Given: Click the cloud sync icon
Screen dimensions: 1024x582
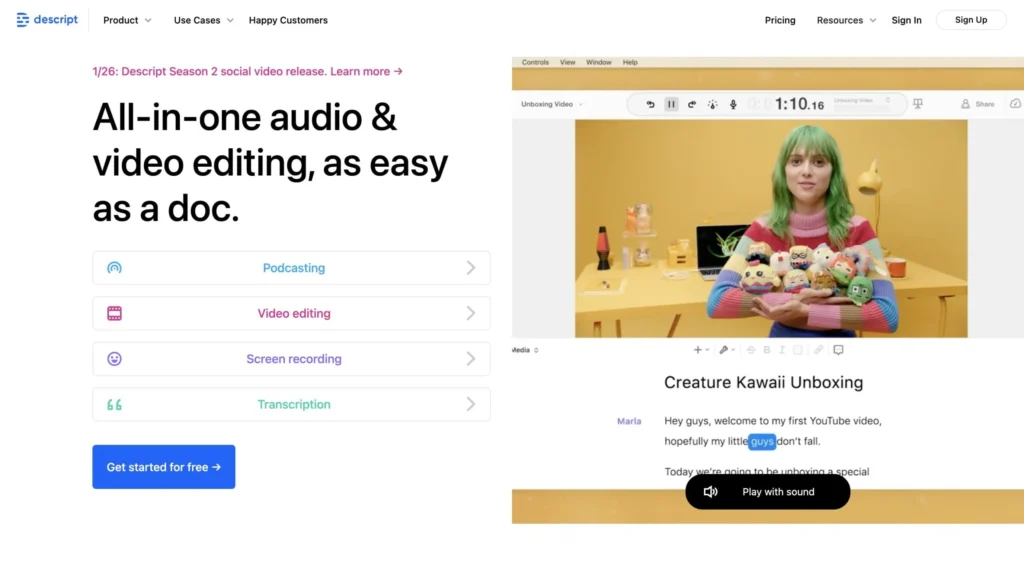Looking at the screenshot, I should coord(1015,104).
